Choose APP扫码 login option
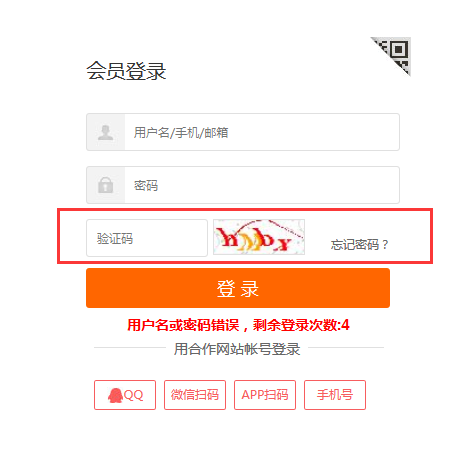Screen dimensions: 468x467 click(x=265, y=395)
